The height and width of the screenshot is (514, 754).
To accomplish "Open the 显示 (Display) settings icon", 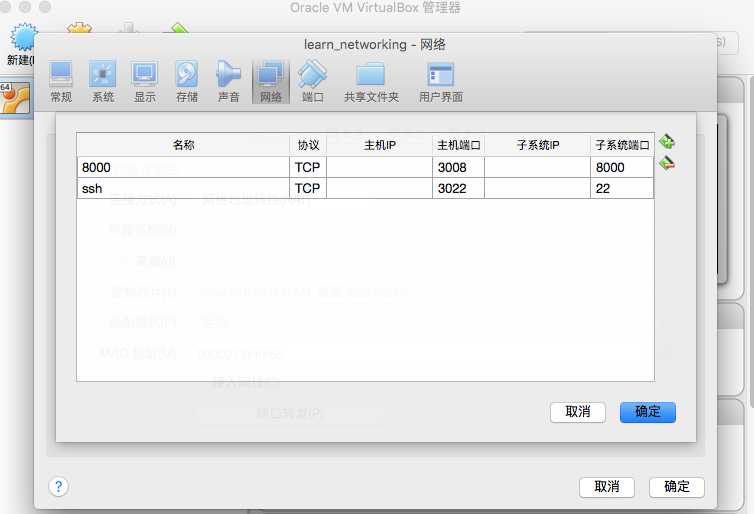I will coord(145,82).
